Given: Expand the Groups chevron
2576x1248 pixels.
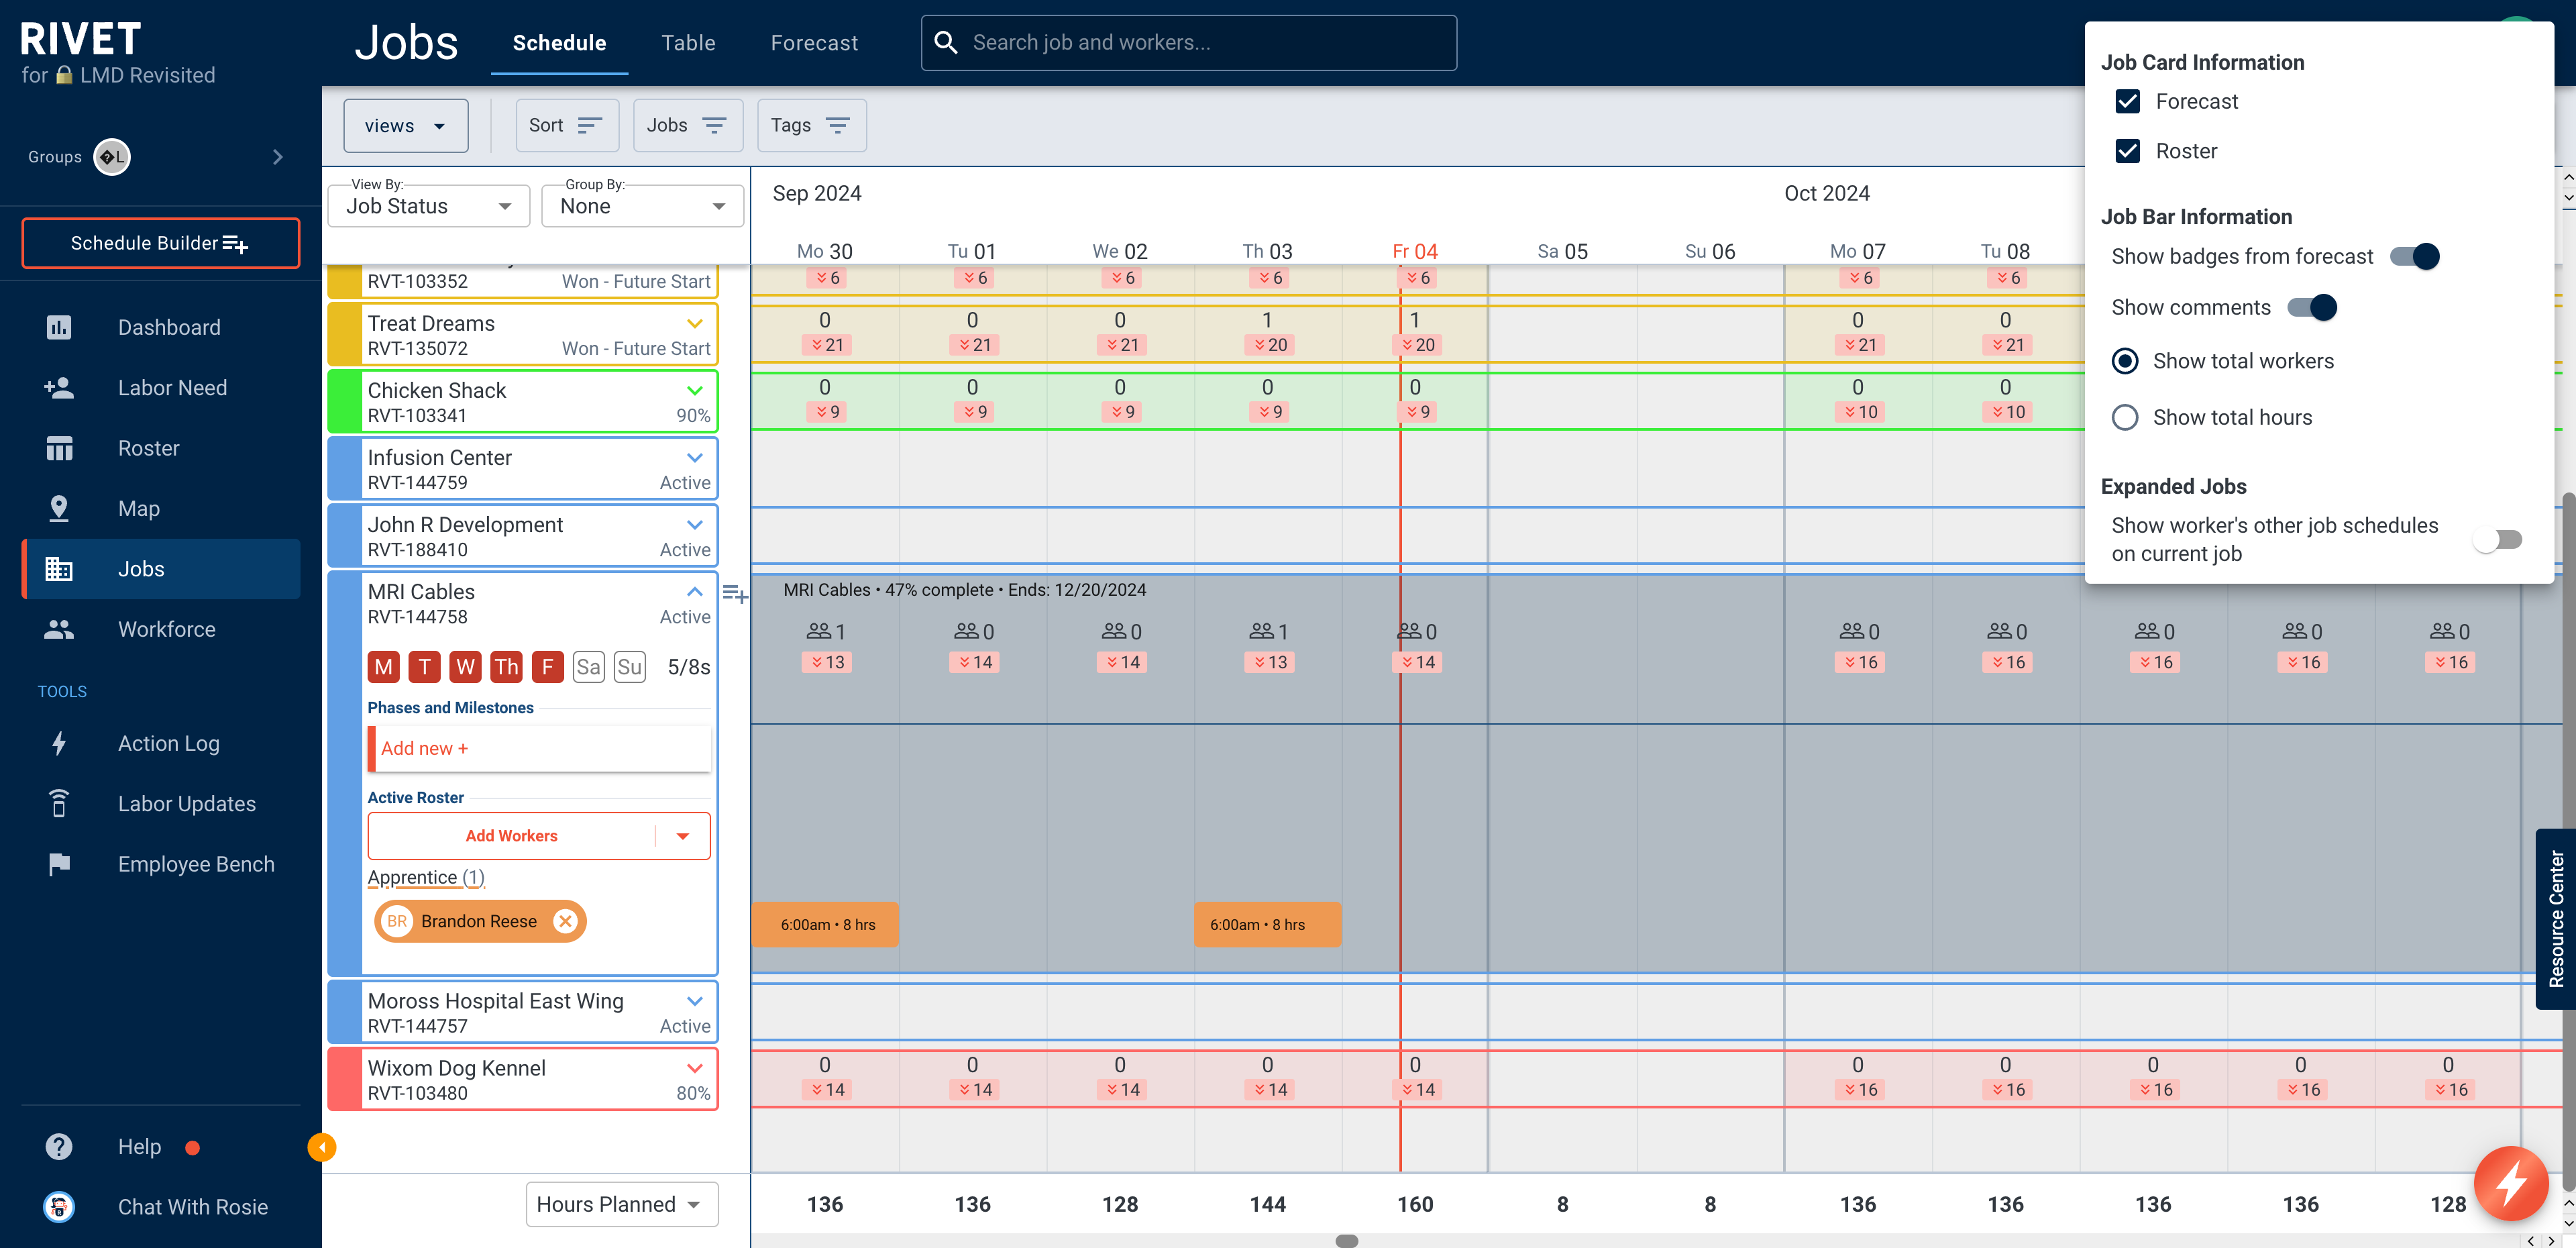Looking at the screenshot, I should 278,157.
